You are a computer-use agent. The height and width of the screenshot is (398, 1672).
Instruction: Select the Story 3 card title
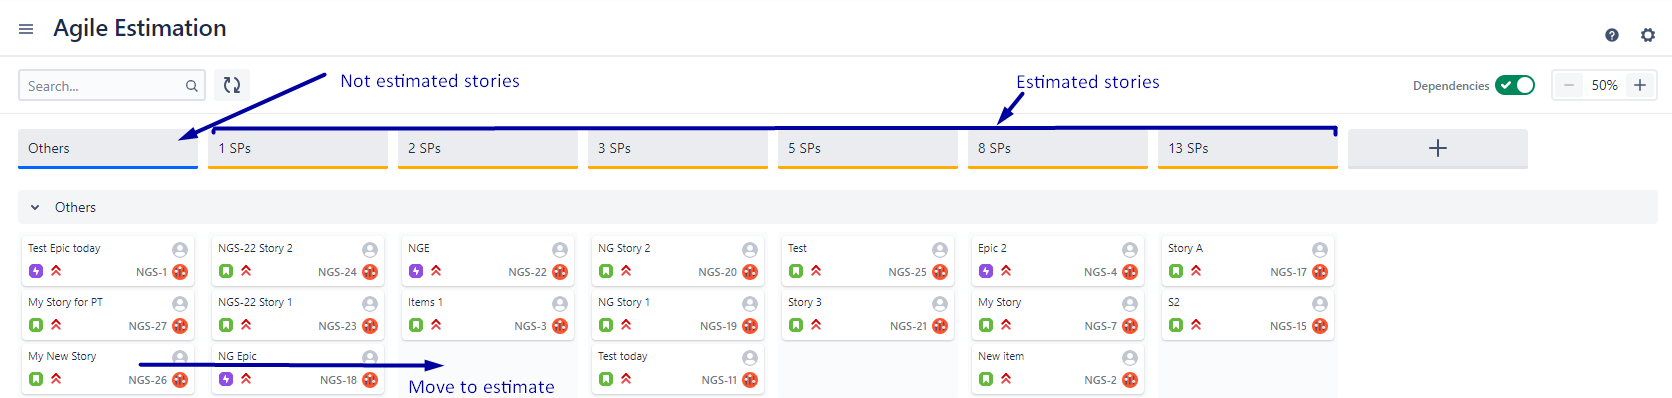pyautogui.click(x=804, y=302)
